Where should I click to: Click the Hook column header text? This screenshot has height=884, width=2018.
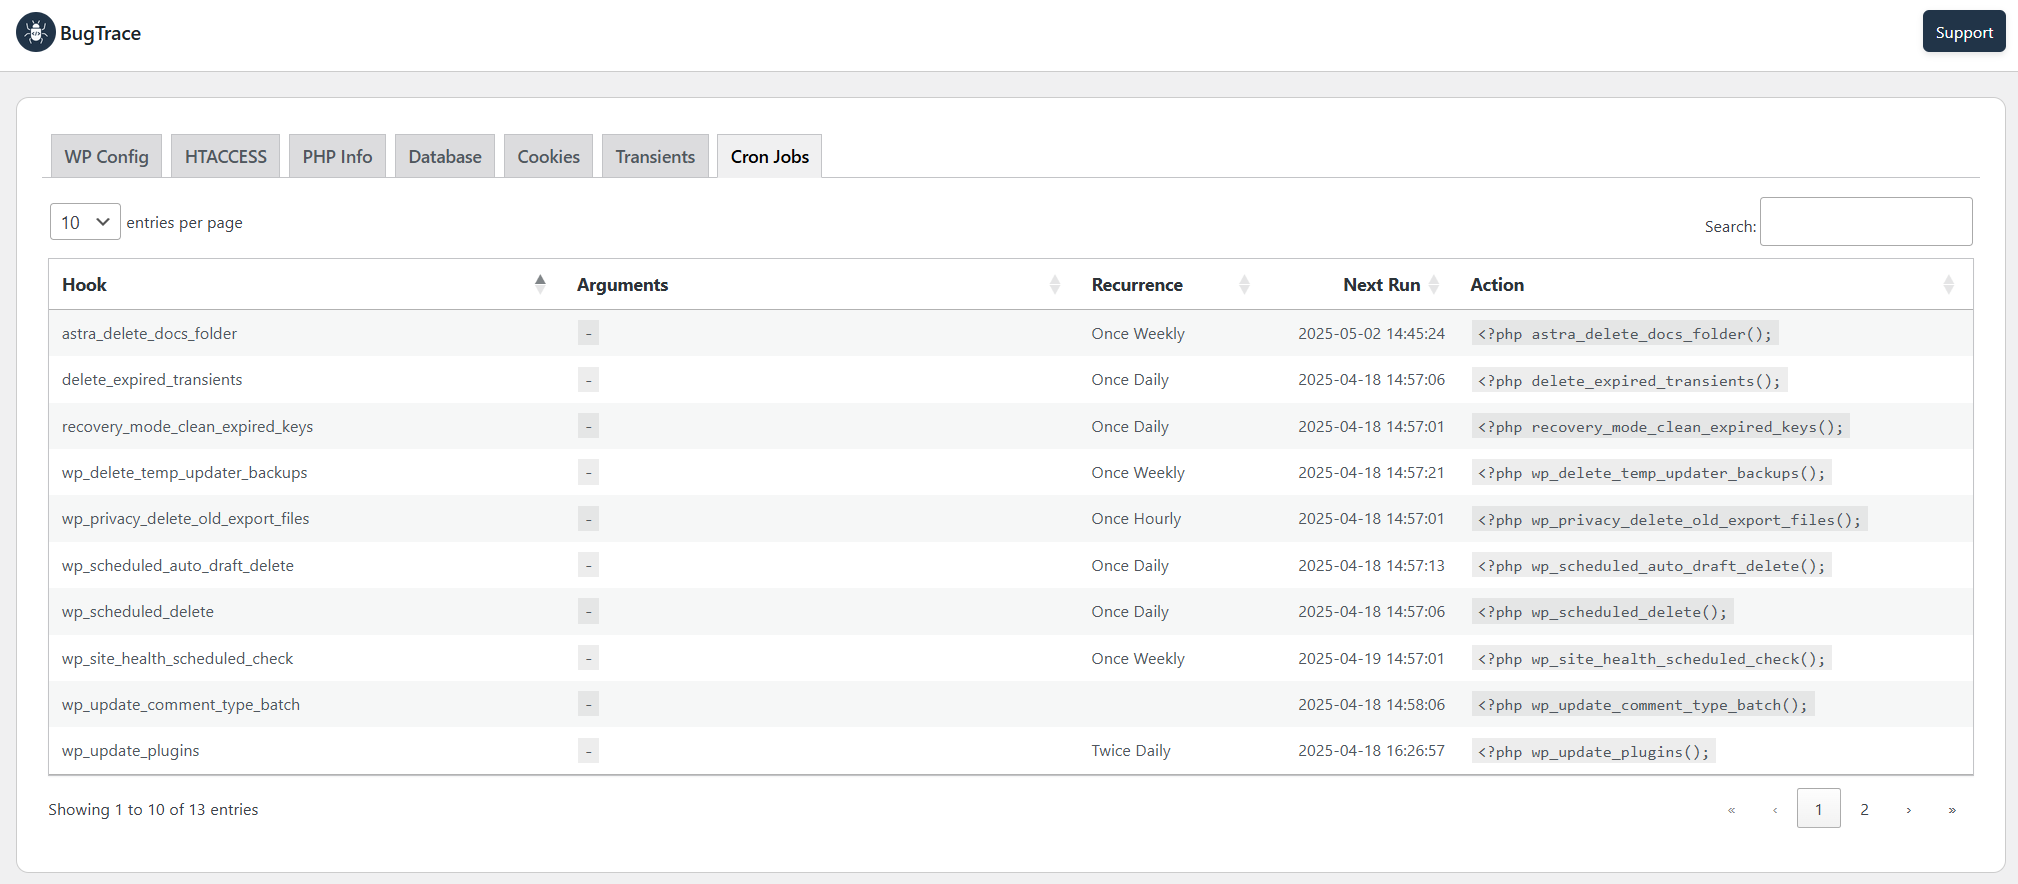pyautogui.click(x=84, y=285)
